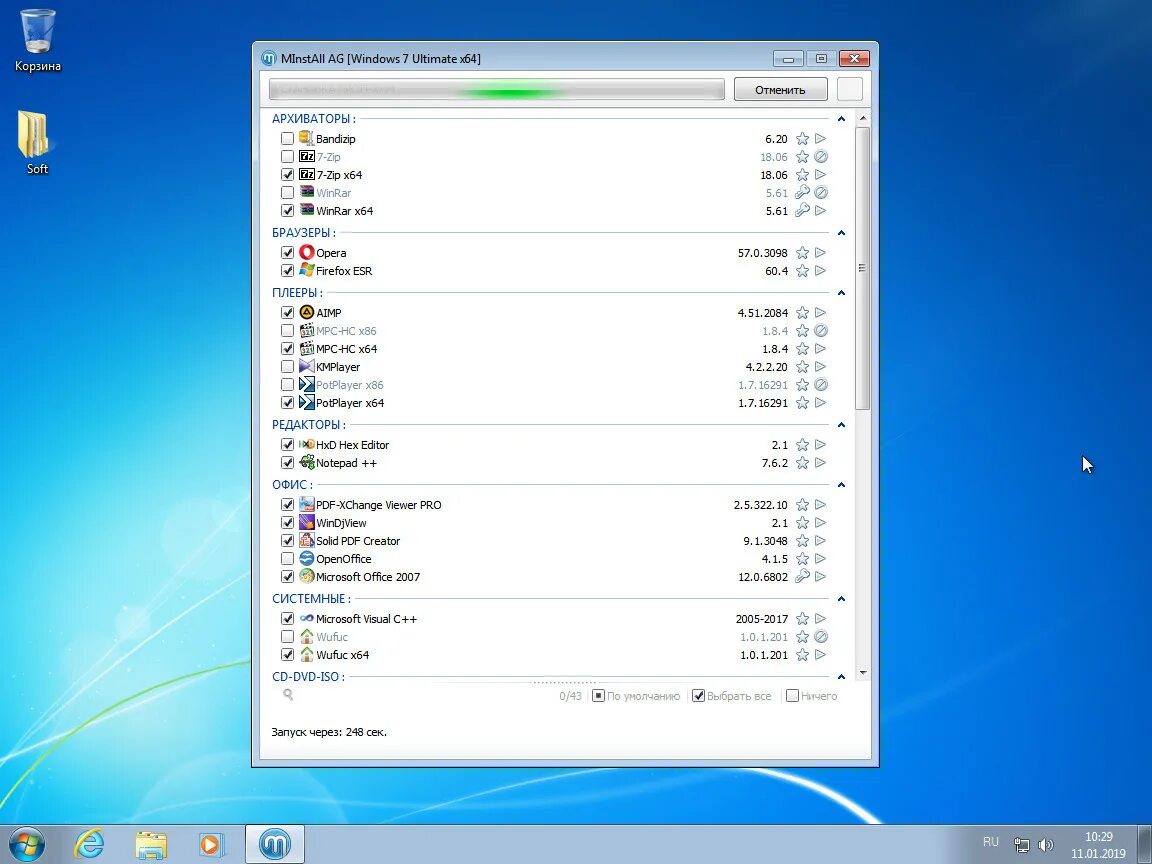Collapse the СИСТЕМНЫЕ section

[841, 599]
